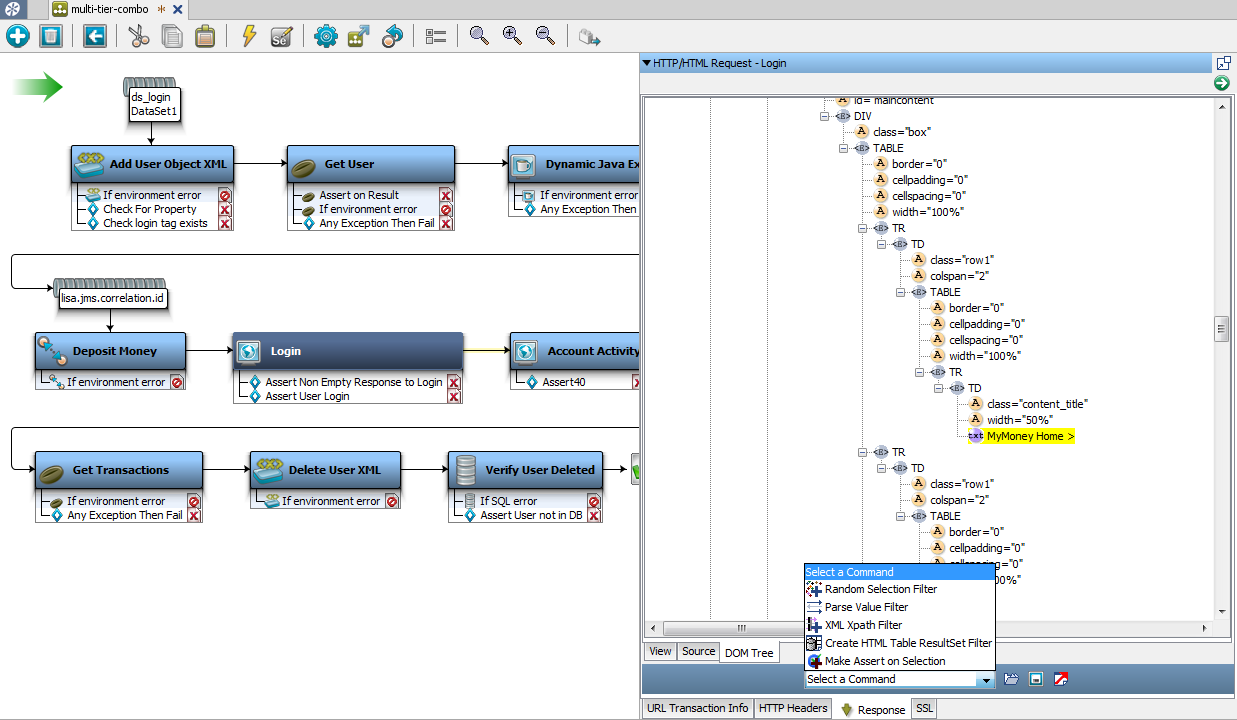Image resolution: width=1237 pixels, height=720 pixels.
Task: Click the Copy icon
Action: [171, 35]
